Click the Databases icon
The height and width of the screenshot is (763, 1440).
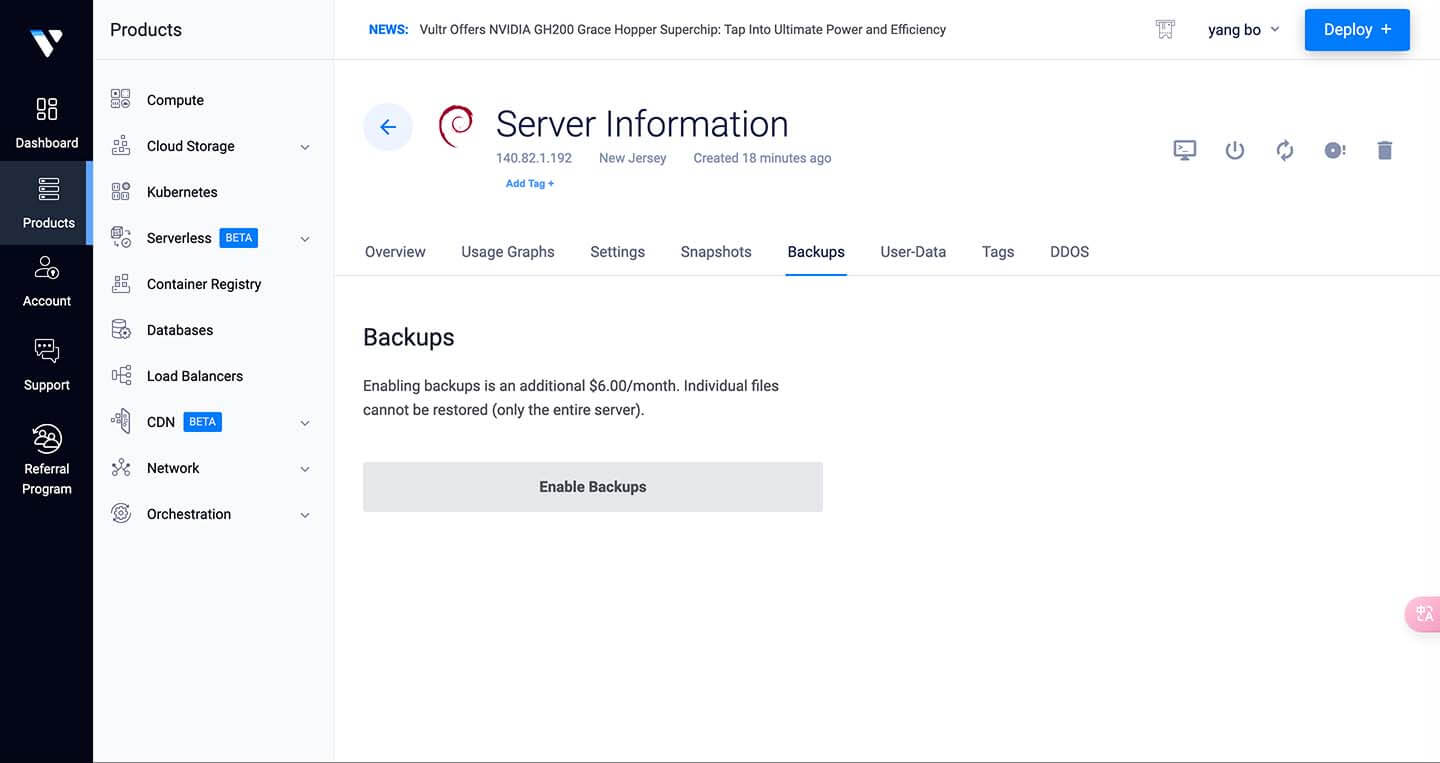pos(121,329)
